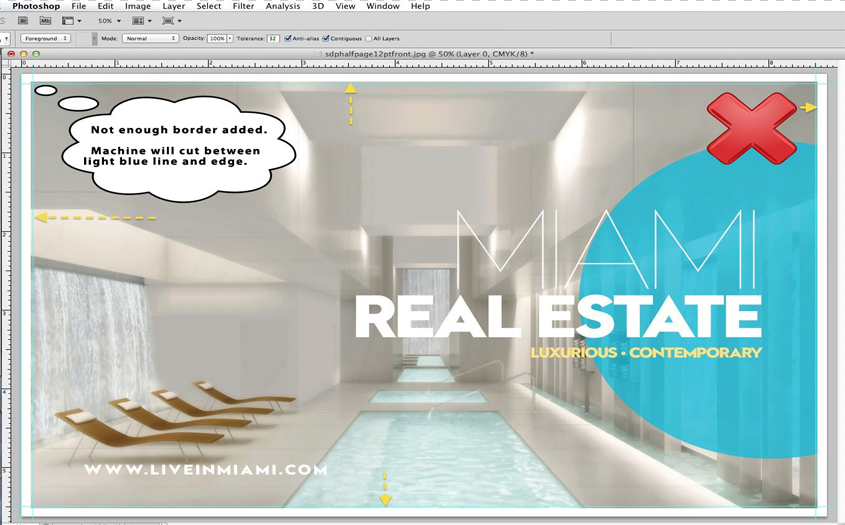This screenshot has width=845, height=525.
Task: Open the View Extras dropdown icon
Action: click(x=71, y=20)
